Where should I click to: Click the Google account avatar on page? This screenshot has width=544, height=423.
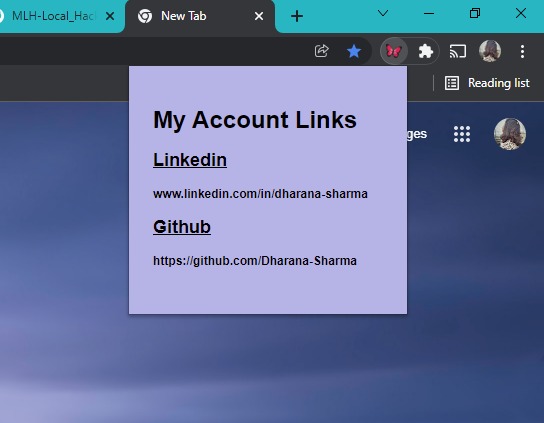point(510,134)
